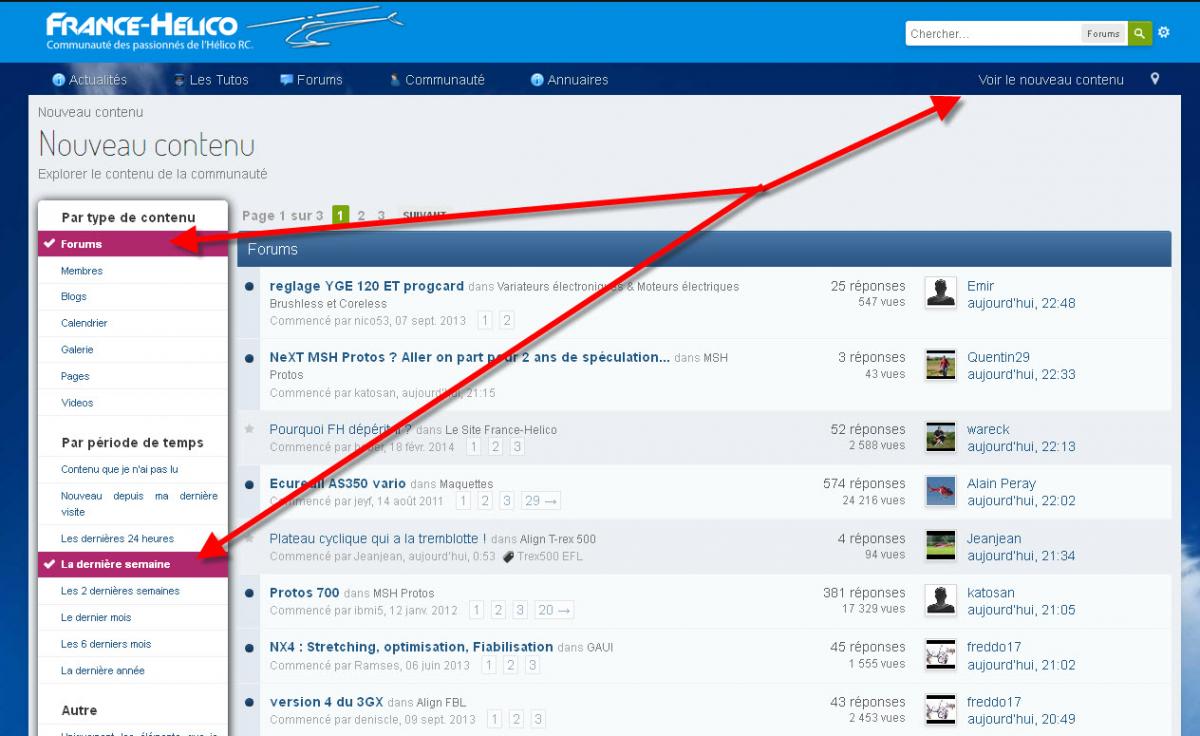Open topic reglage YGE 120 ET progcard
Image resolution: width=1200 pixels, height=736 pixels.
367,286
